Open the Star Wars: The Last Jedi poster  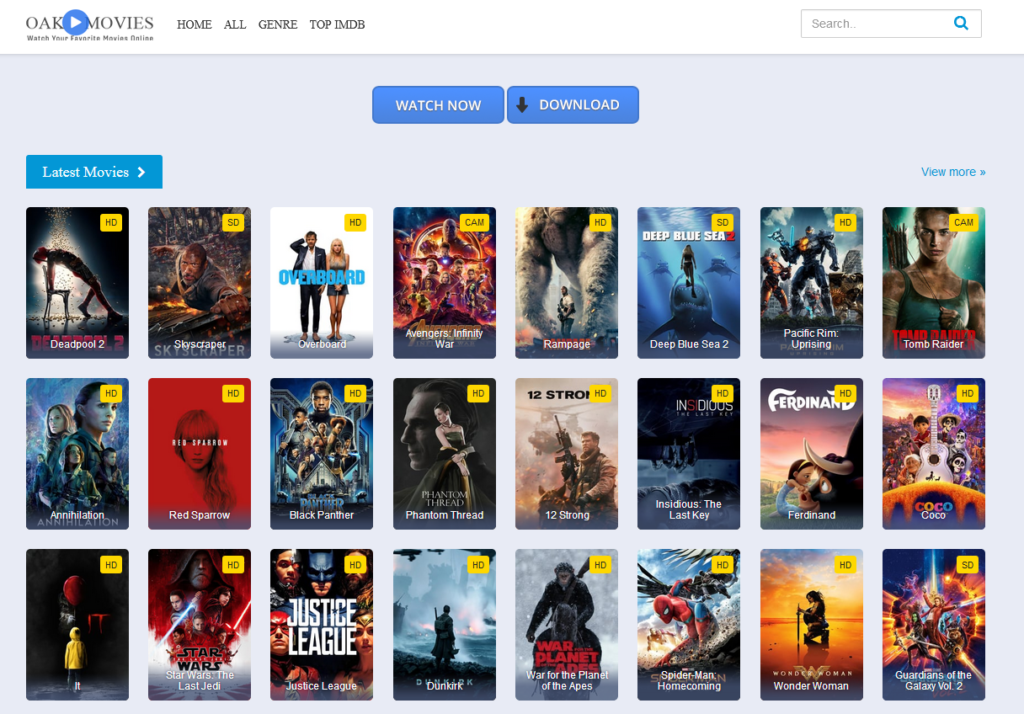[x=199, y=625]
